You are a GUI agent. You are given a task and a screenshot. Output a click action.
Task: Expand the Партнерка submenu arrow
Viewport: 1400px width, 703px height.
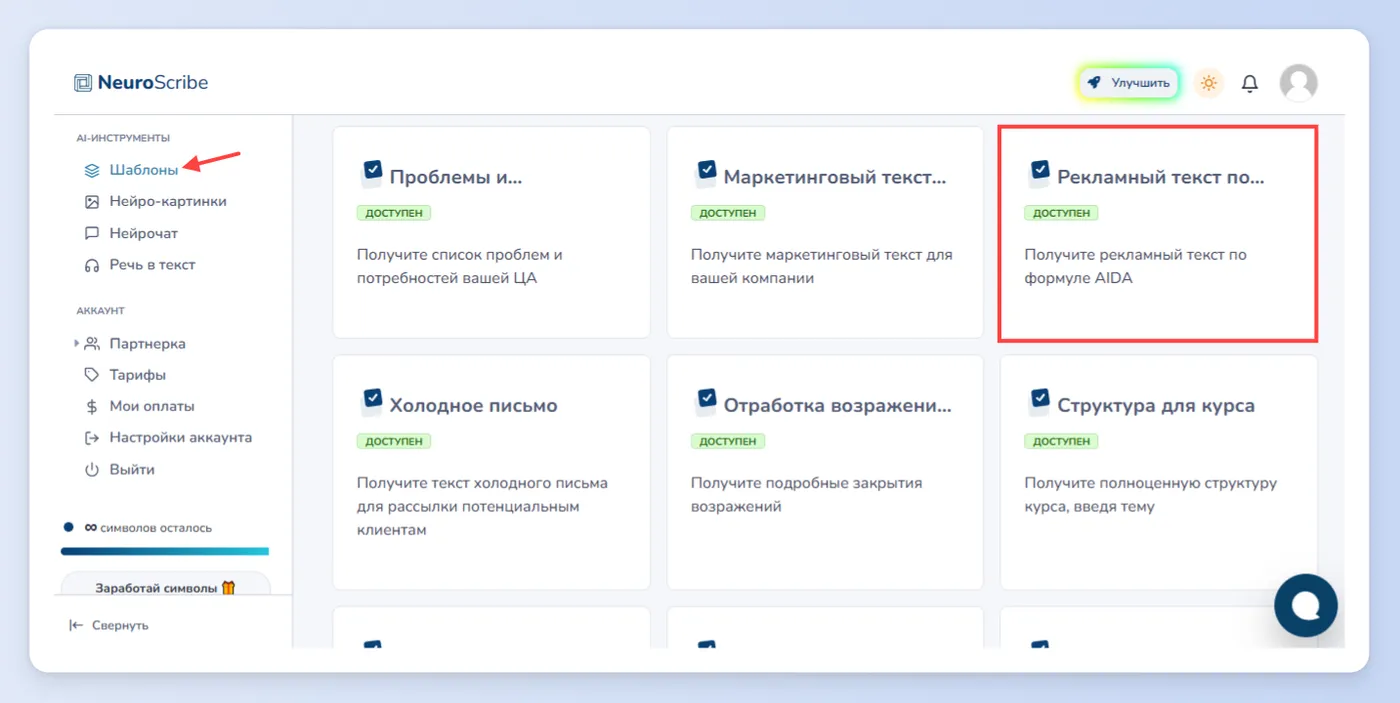pos(77,344)
